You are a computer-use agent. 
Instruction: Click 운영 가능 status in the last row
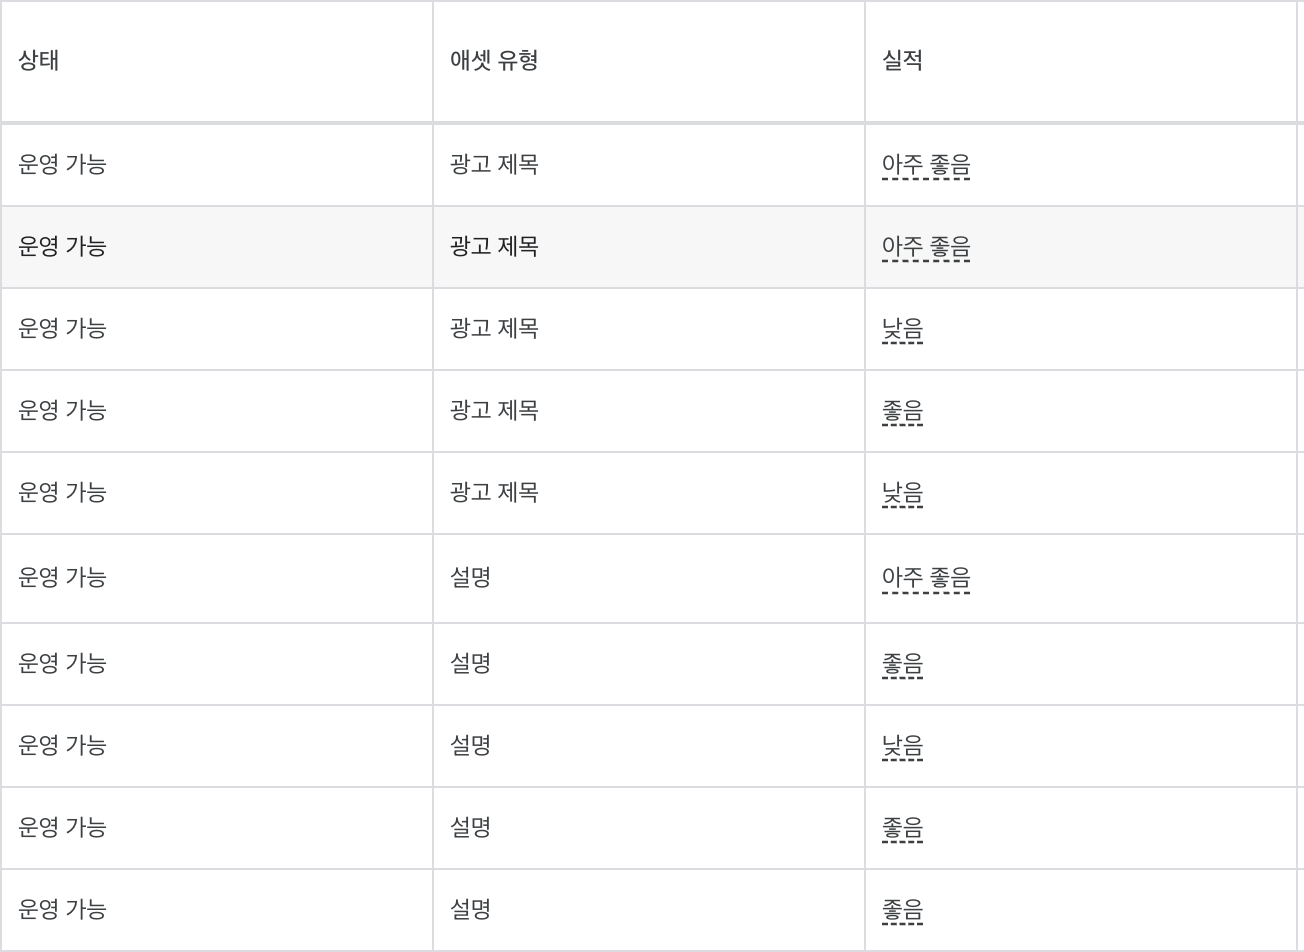coord(62,909)
